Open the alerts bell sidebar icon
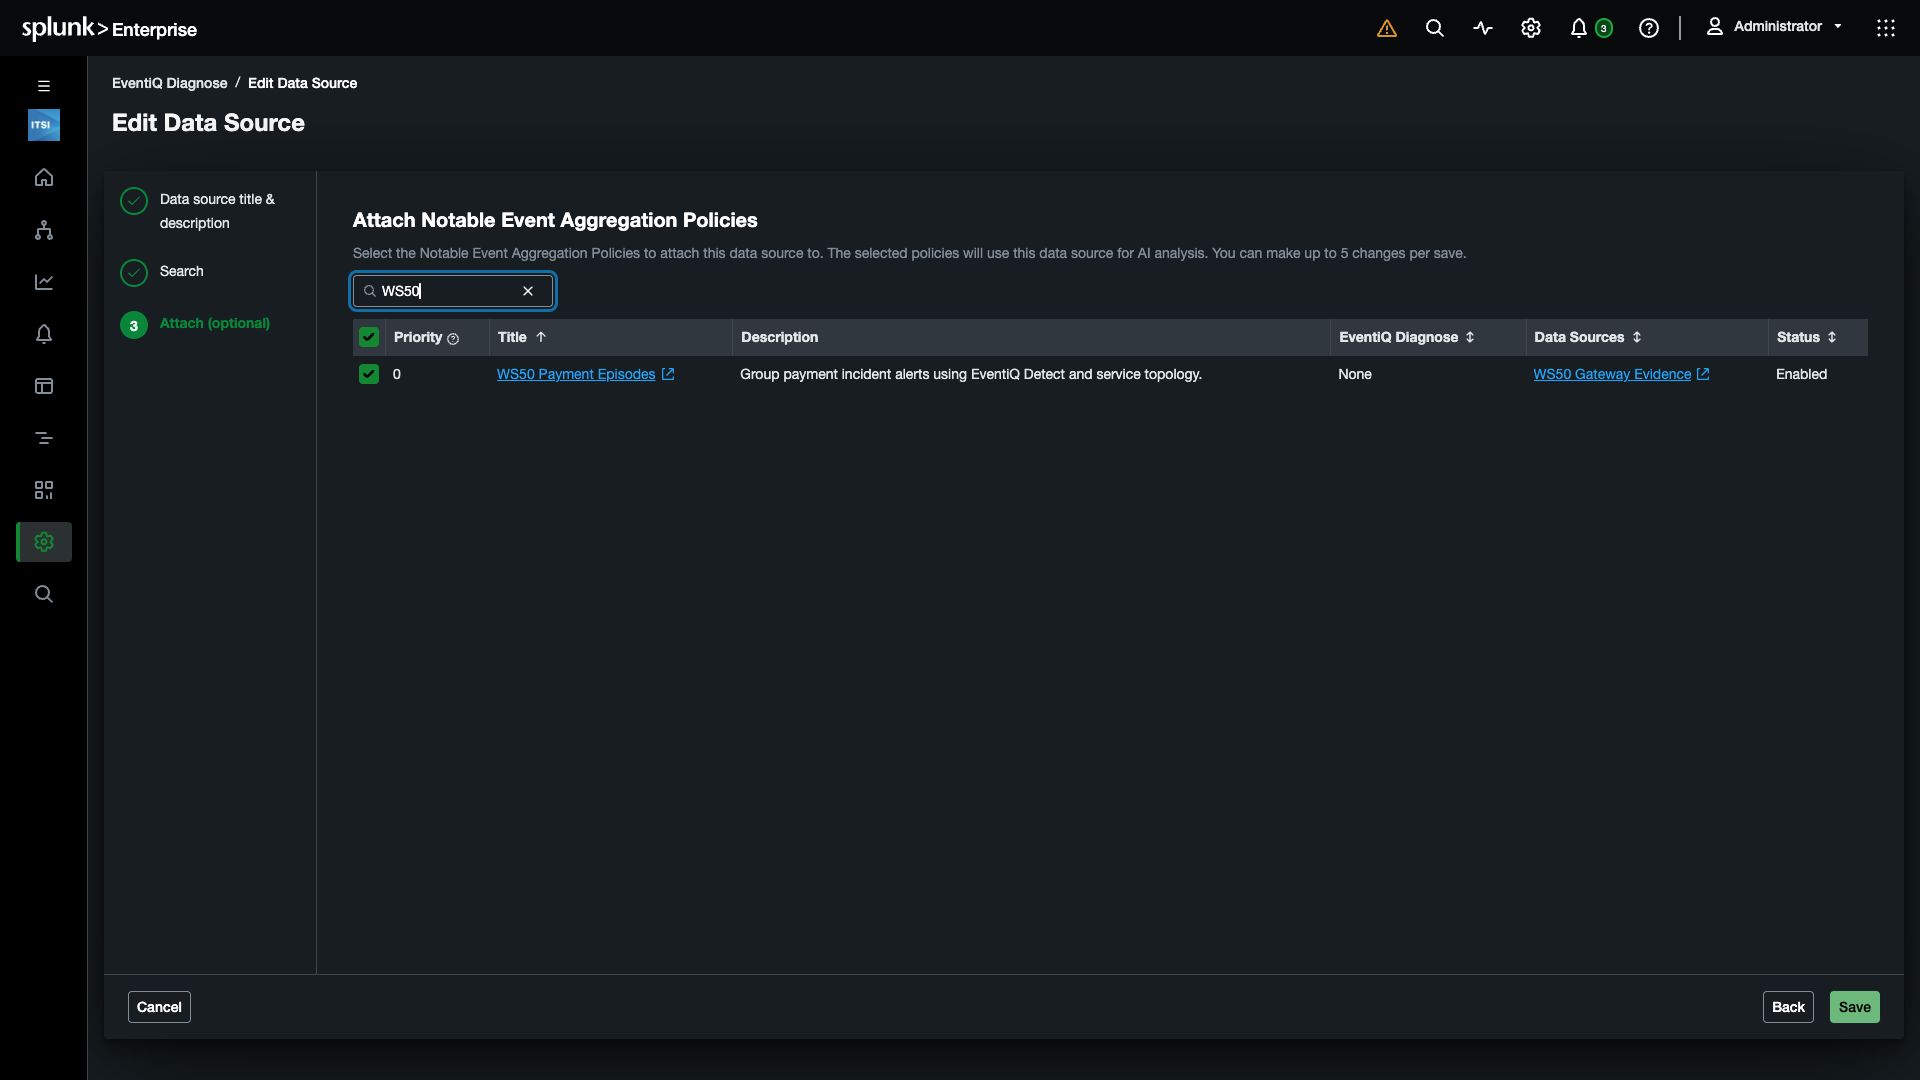 click(44, 334)
